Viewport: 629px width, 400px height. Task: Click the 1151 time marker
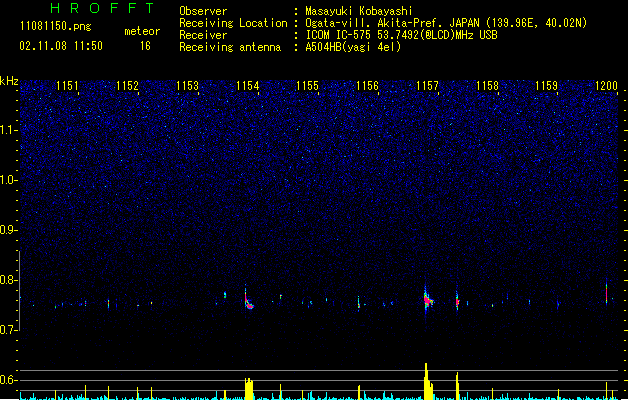tap(67, 85)
